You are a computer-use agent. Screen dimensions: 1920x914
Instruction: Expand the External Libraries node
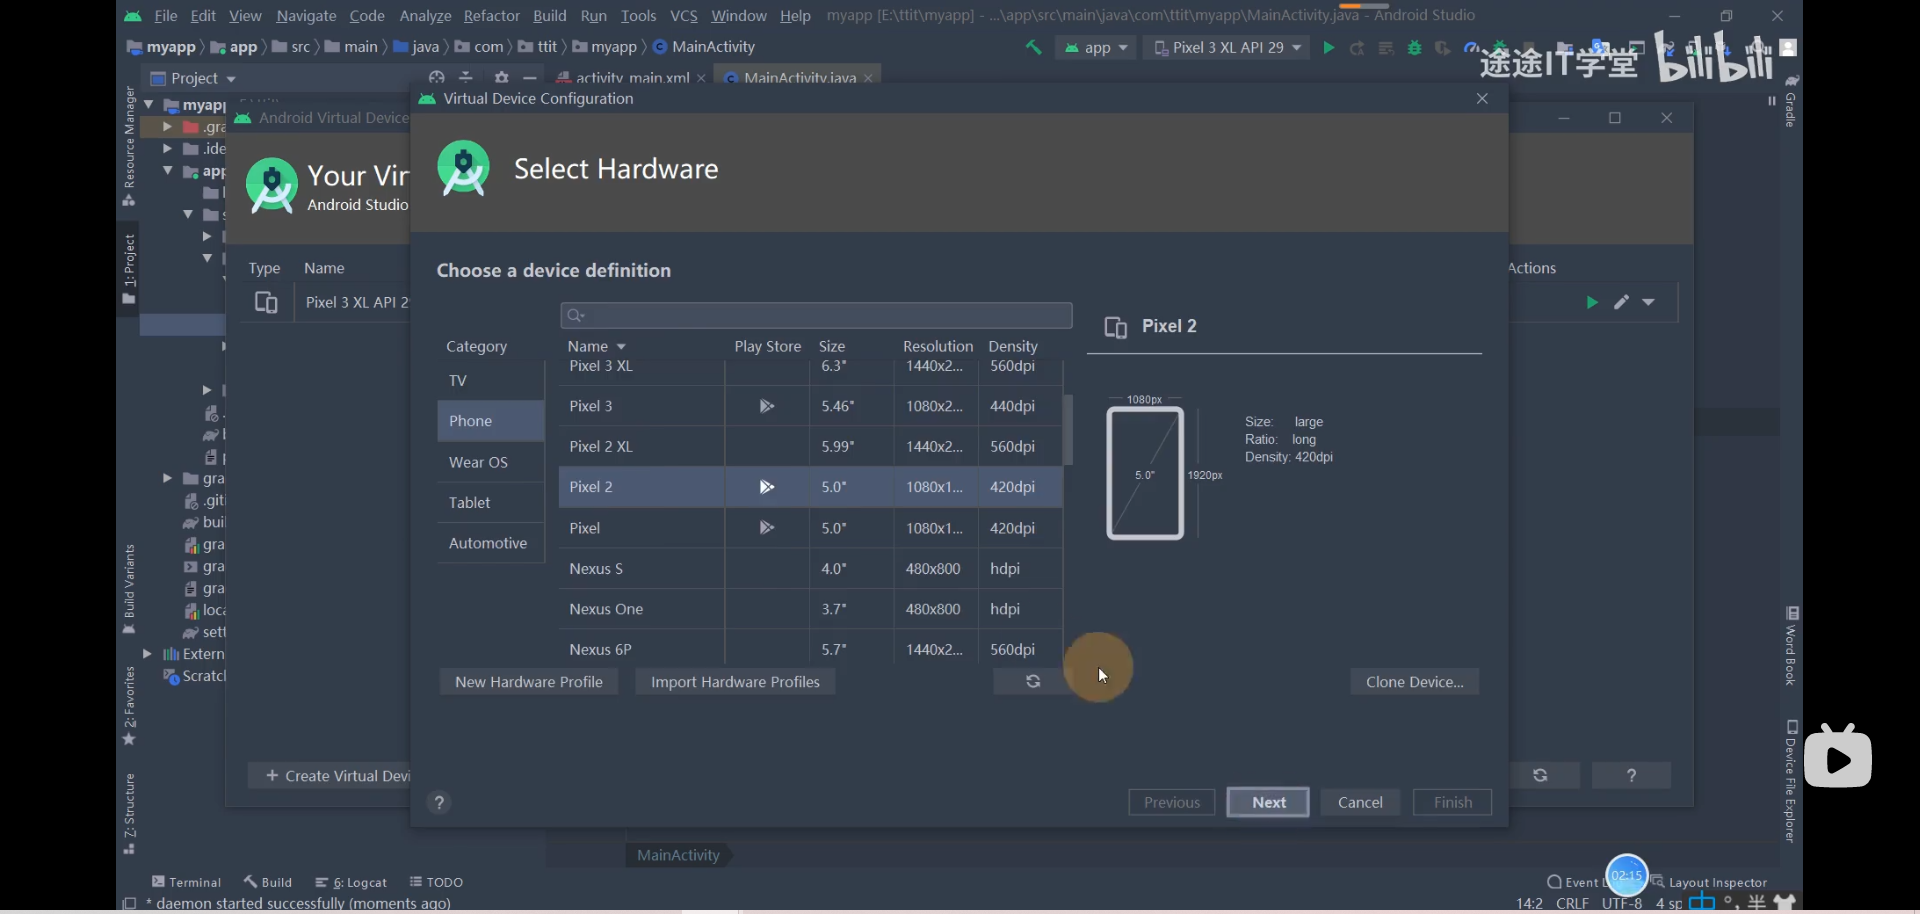148,654
